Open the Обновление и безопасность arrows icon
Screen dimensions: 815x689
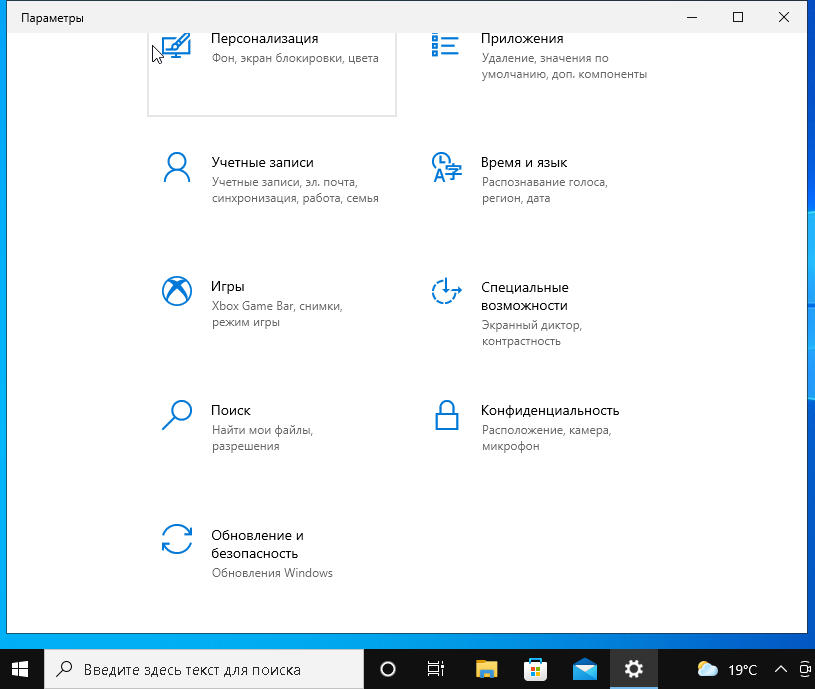coord(177,539)
